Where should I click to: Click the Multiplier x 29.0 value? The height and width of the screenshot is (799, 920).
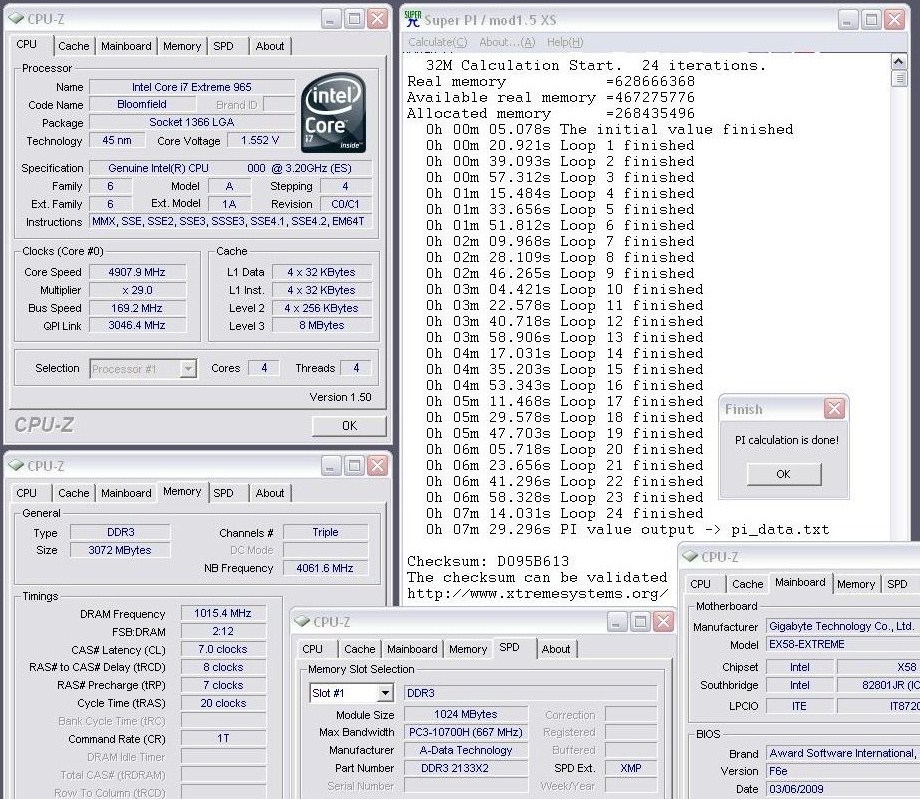tap(137, 290)
